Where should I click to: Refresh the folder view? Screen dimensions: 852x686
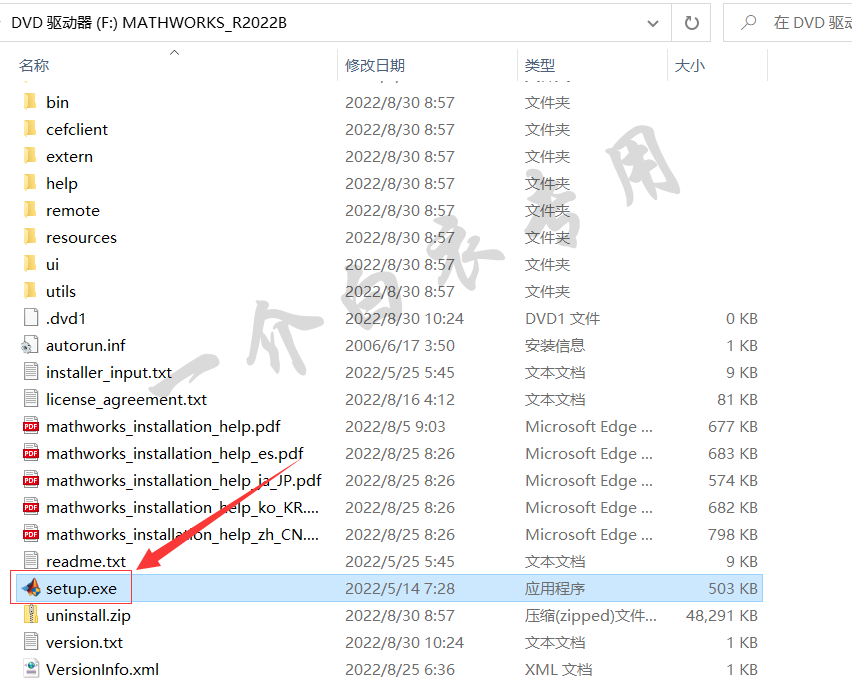click(691, 23)
